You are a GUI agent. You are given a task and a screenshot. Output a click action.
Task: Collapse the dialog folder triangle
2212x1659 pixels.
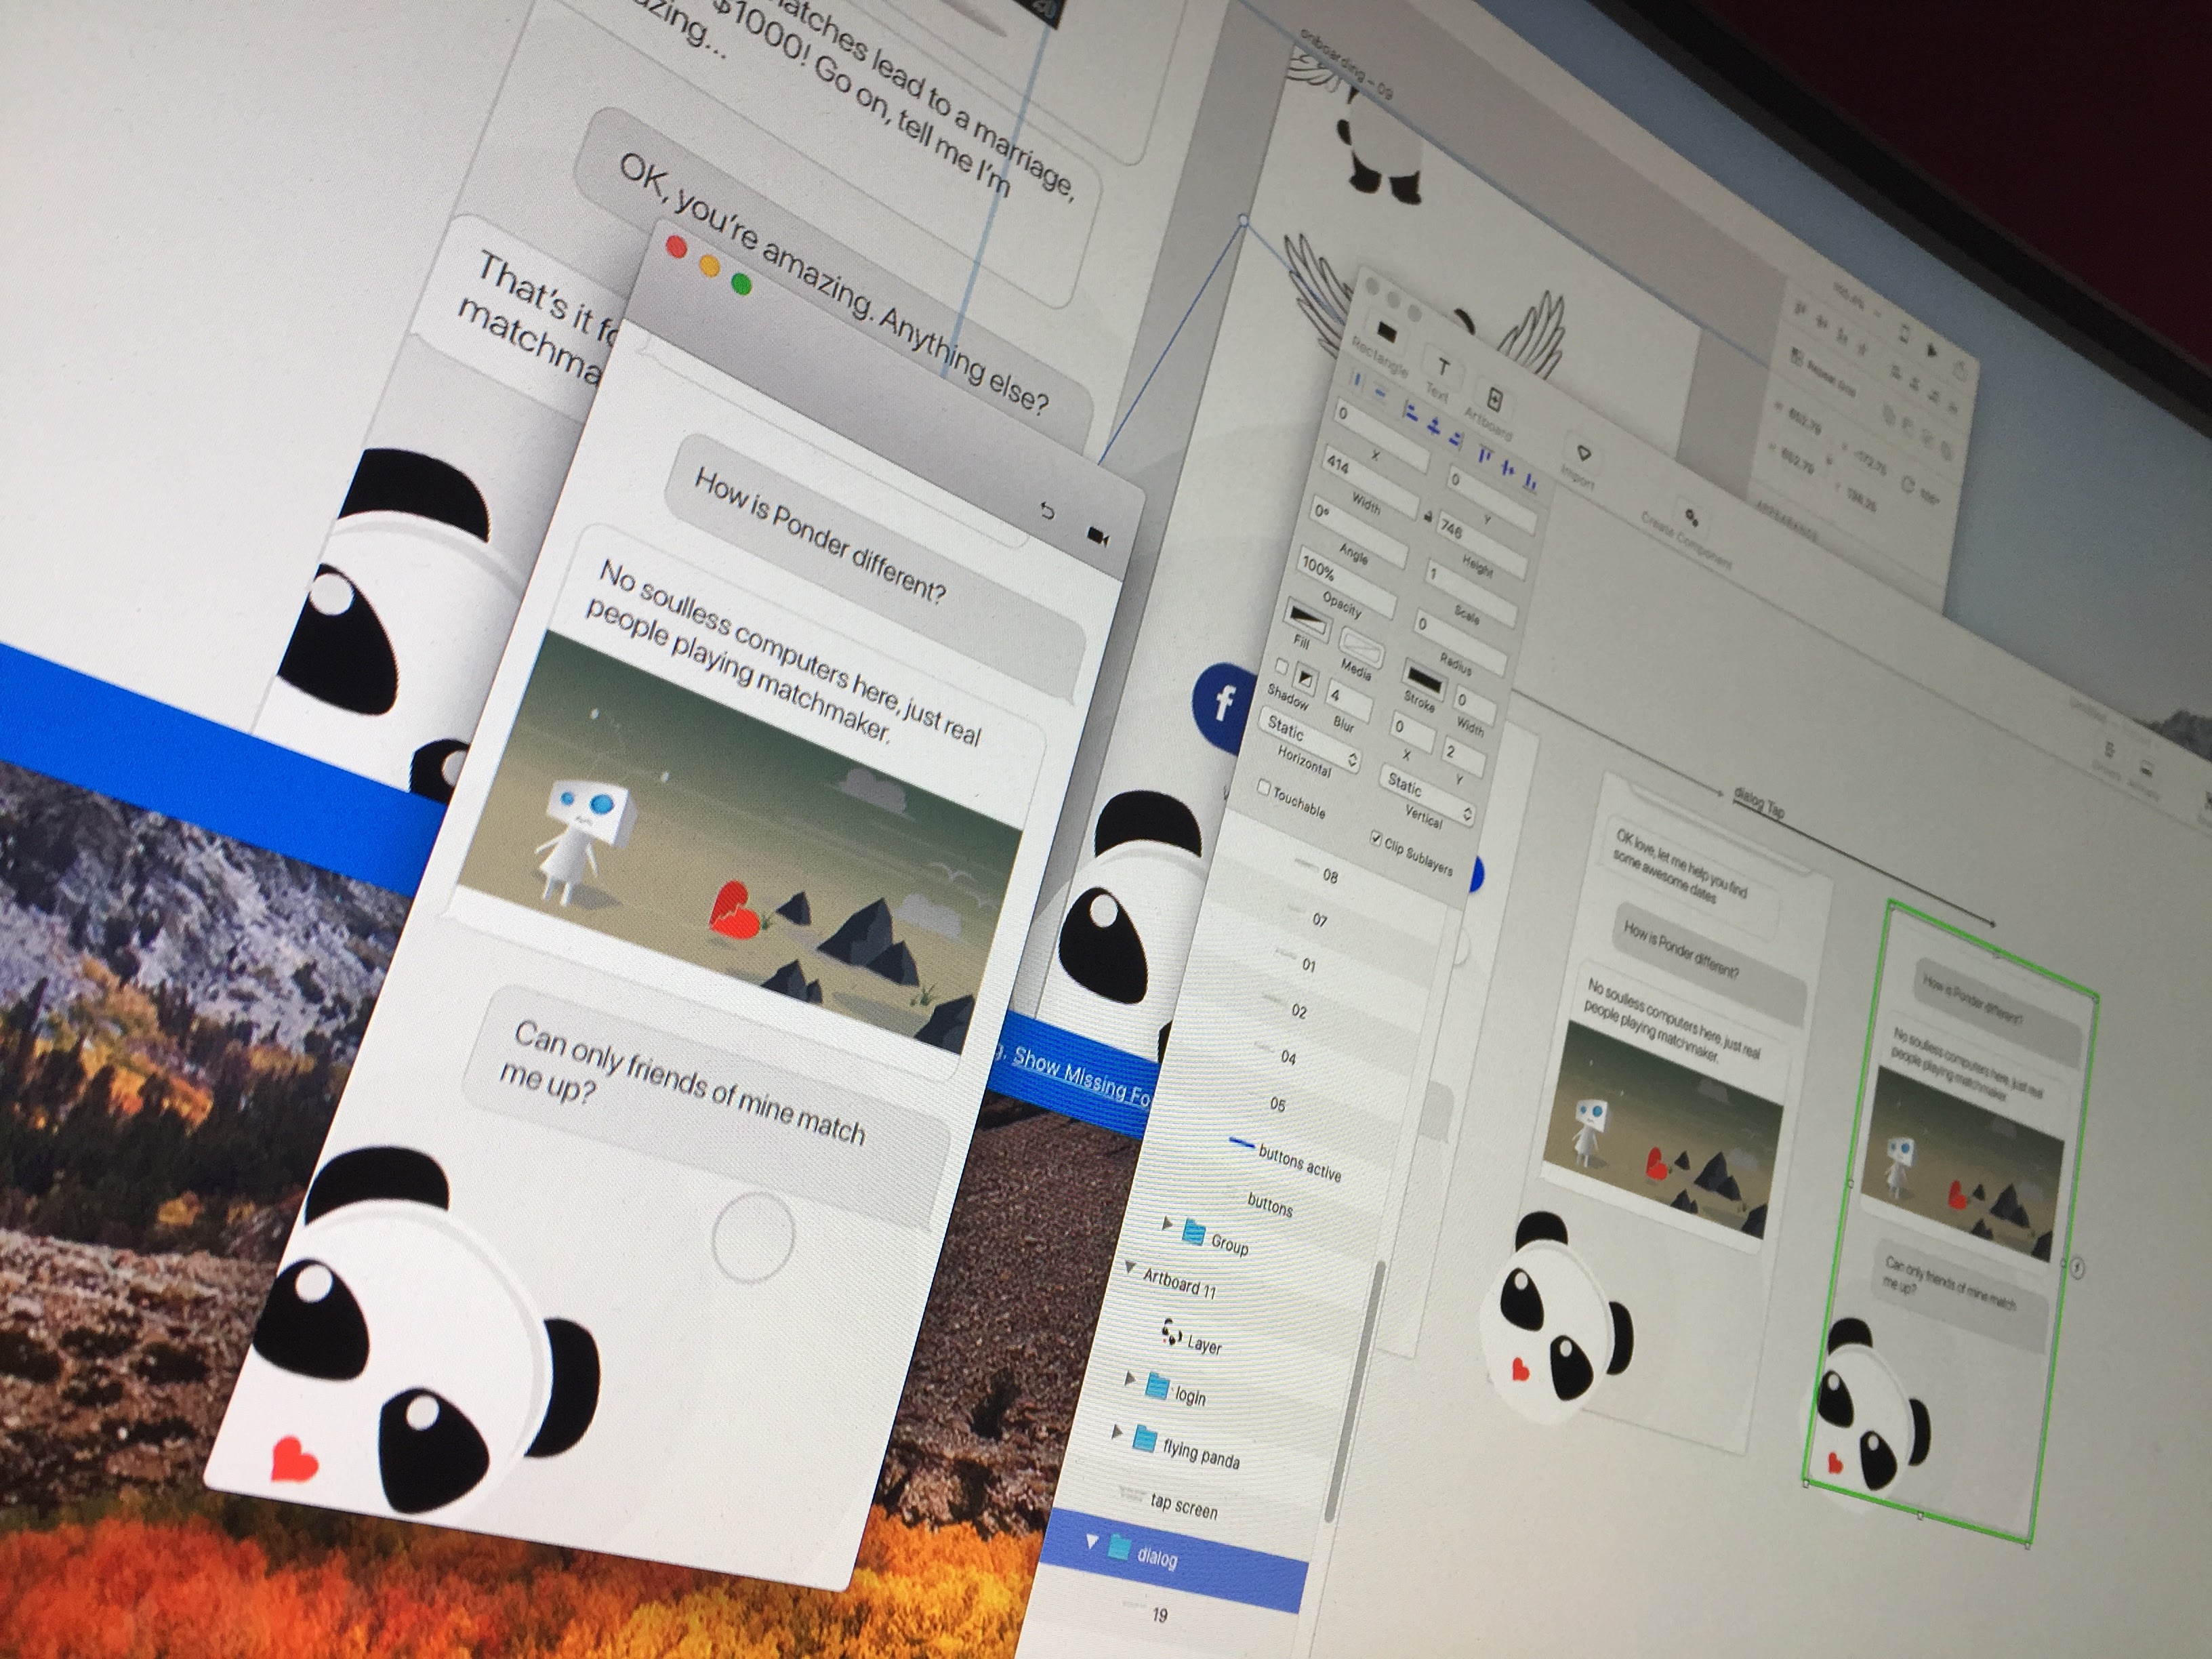point(1092,1541)
